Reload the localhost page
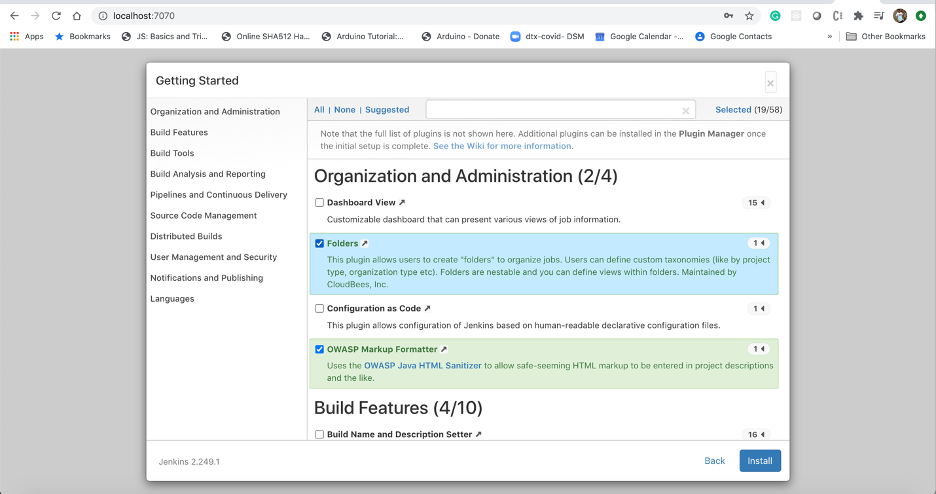Viewport: 936px width, 494px height. (56, 16)
